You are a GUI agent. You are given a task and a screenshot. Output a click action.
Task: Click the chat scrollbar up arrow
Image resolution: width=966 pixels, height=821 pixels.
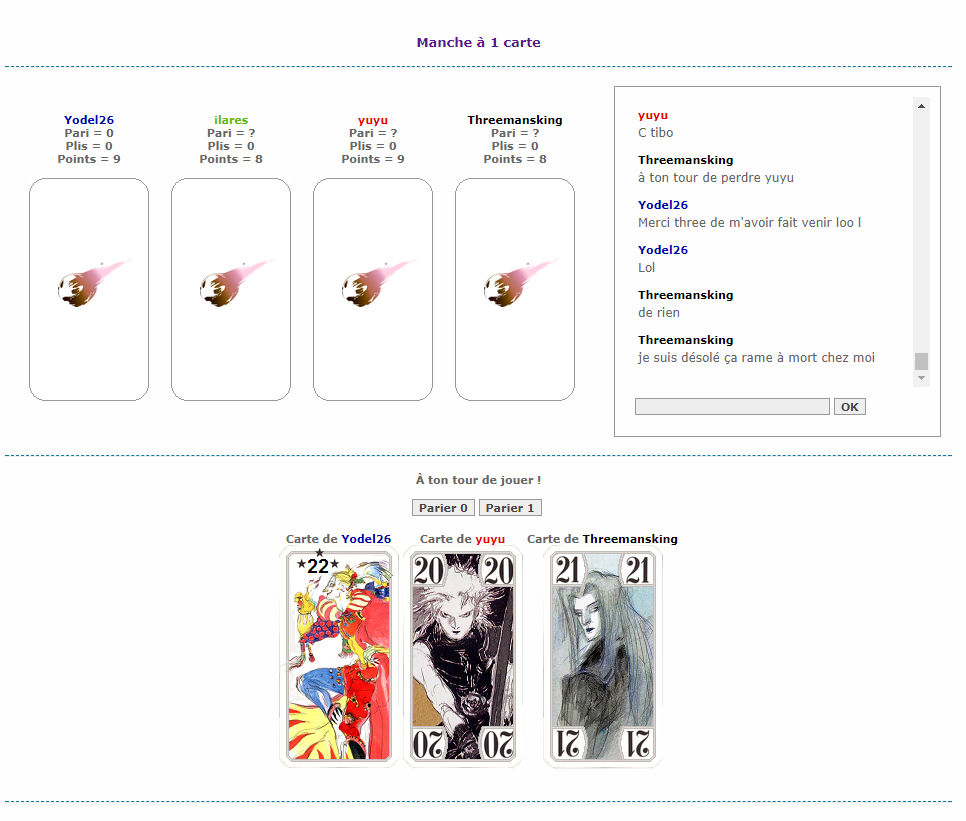[x=921, y=106]
